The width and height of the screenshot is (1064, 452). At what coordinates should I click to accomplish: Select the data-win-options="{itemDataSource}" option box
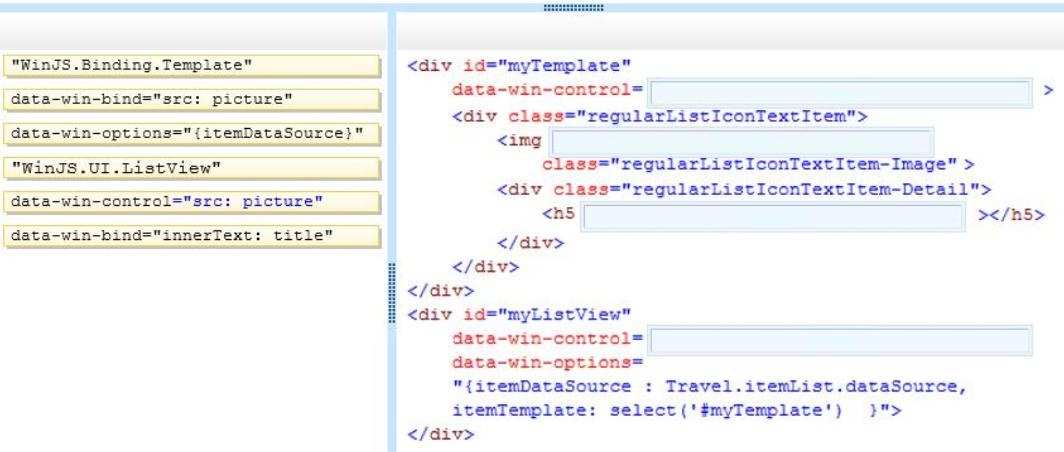point(191,134)
